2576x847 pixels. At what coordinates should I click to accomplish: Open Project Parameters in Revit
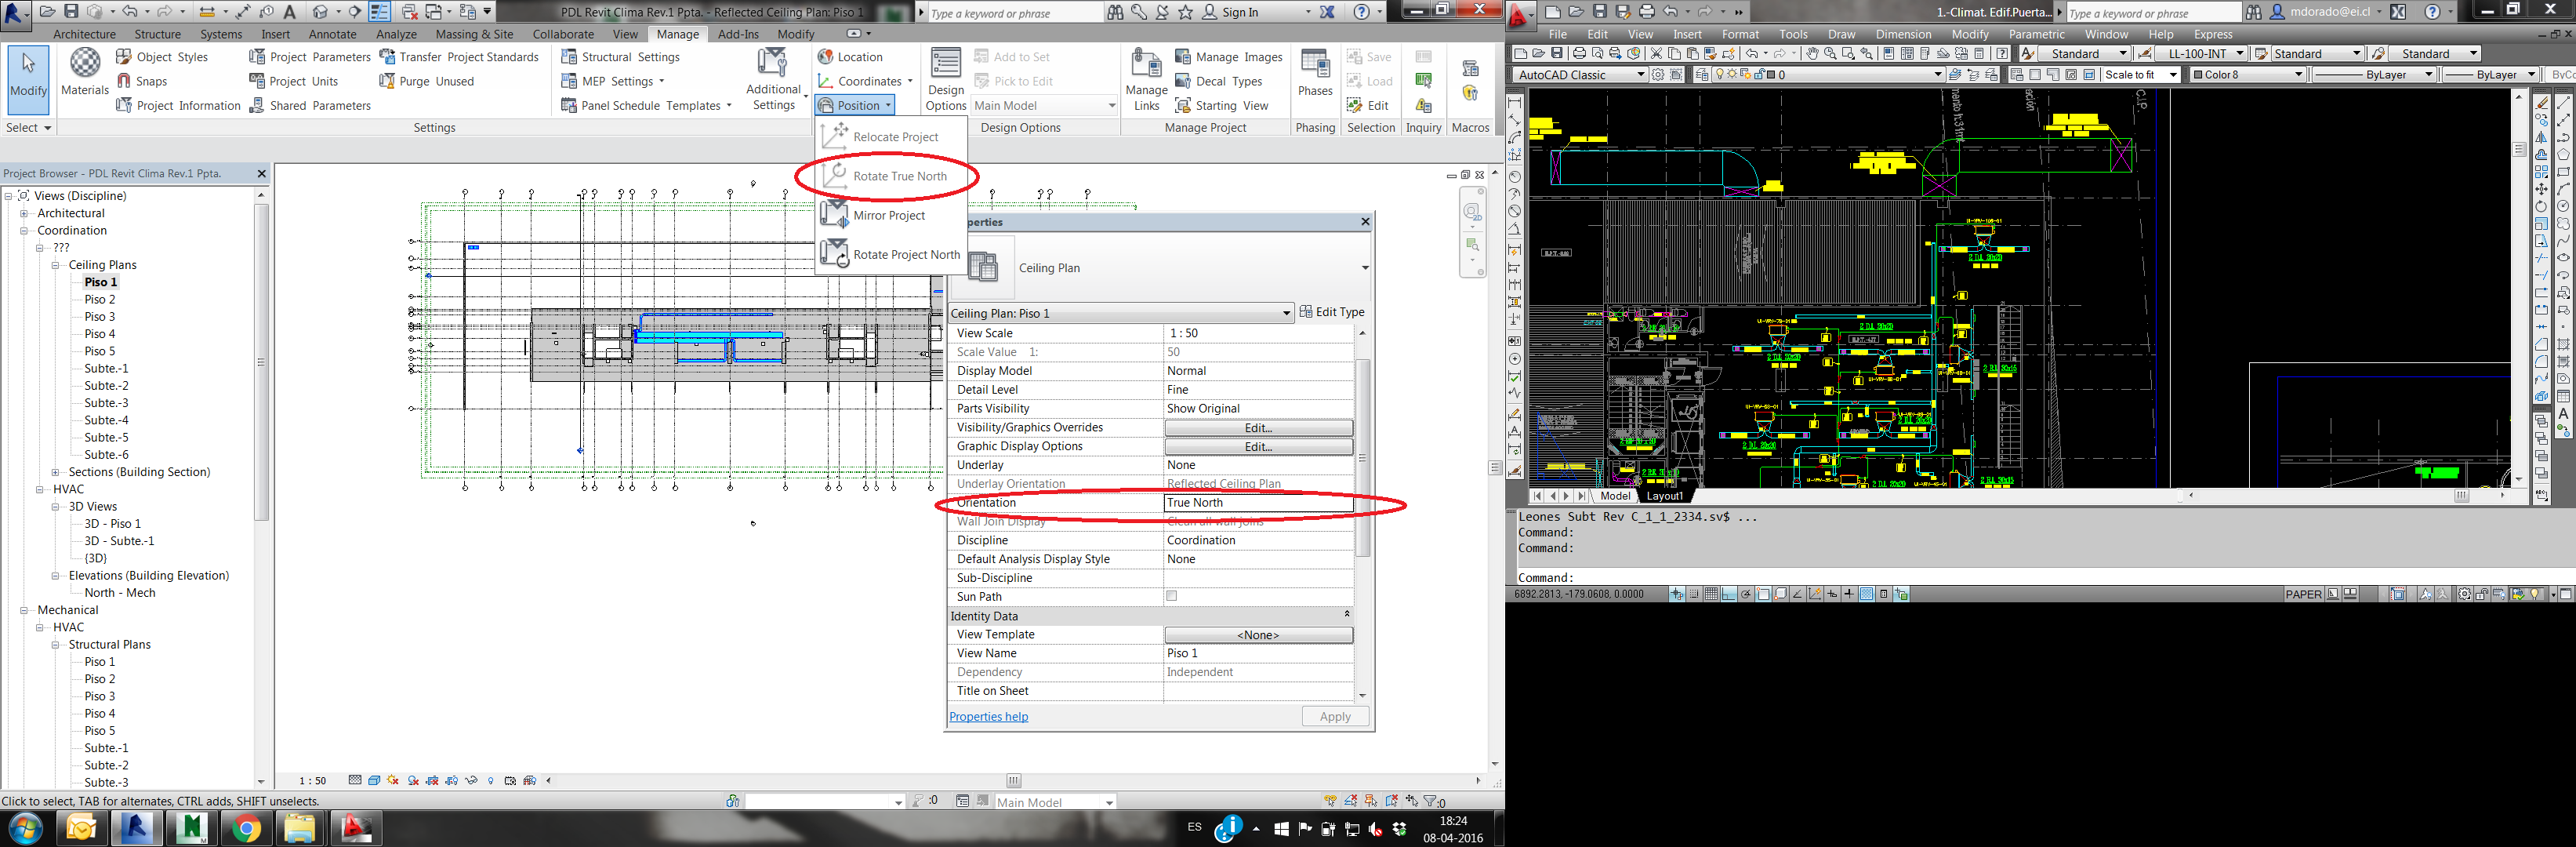[x=310, y=57]
